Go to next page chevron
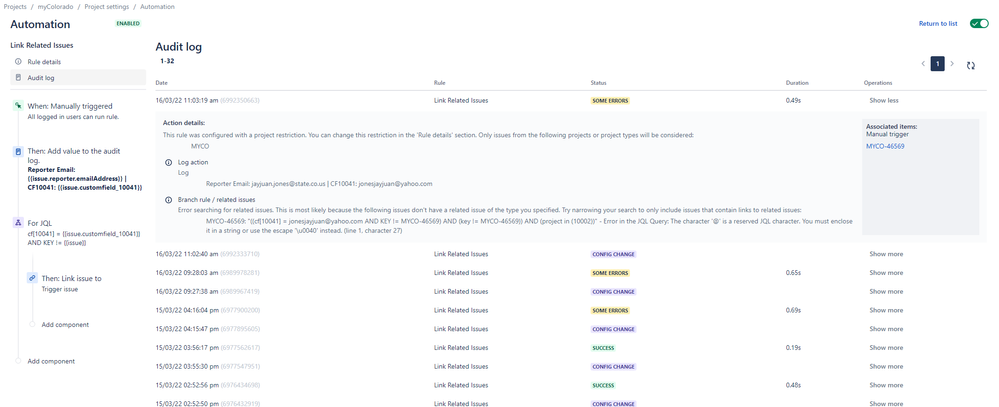This screenshot has height=407, width=999. coord(952,64)
